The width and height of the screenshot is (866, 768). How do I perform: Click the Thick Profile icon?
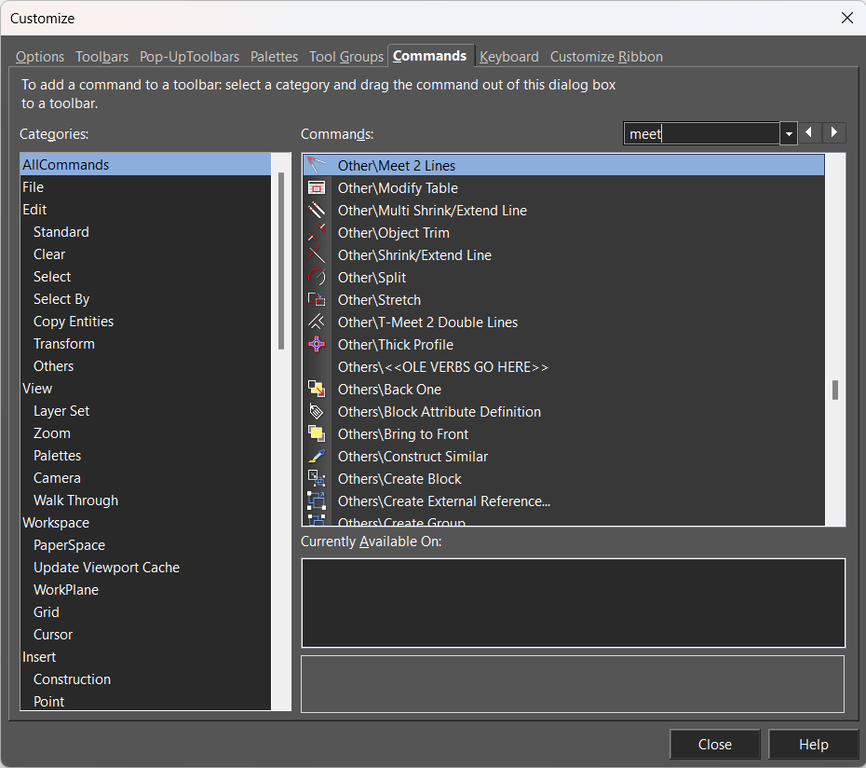pos(317,344)
